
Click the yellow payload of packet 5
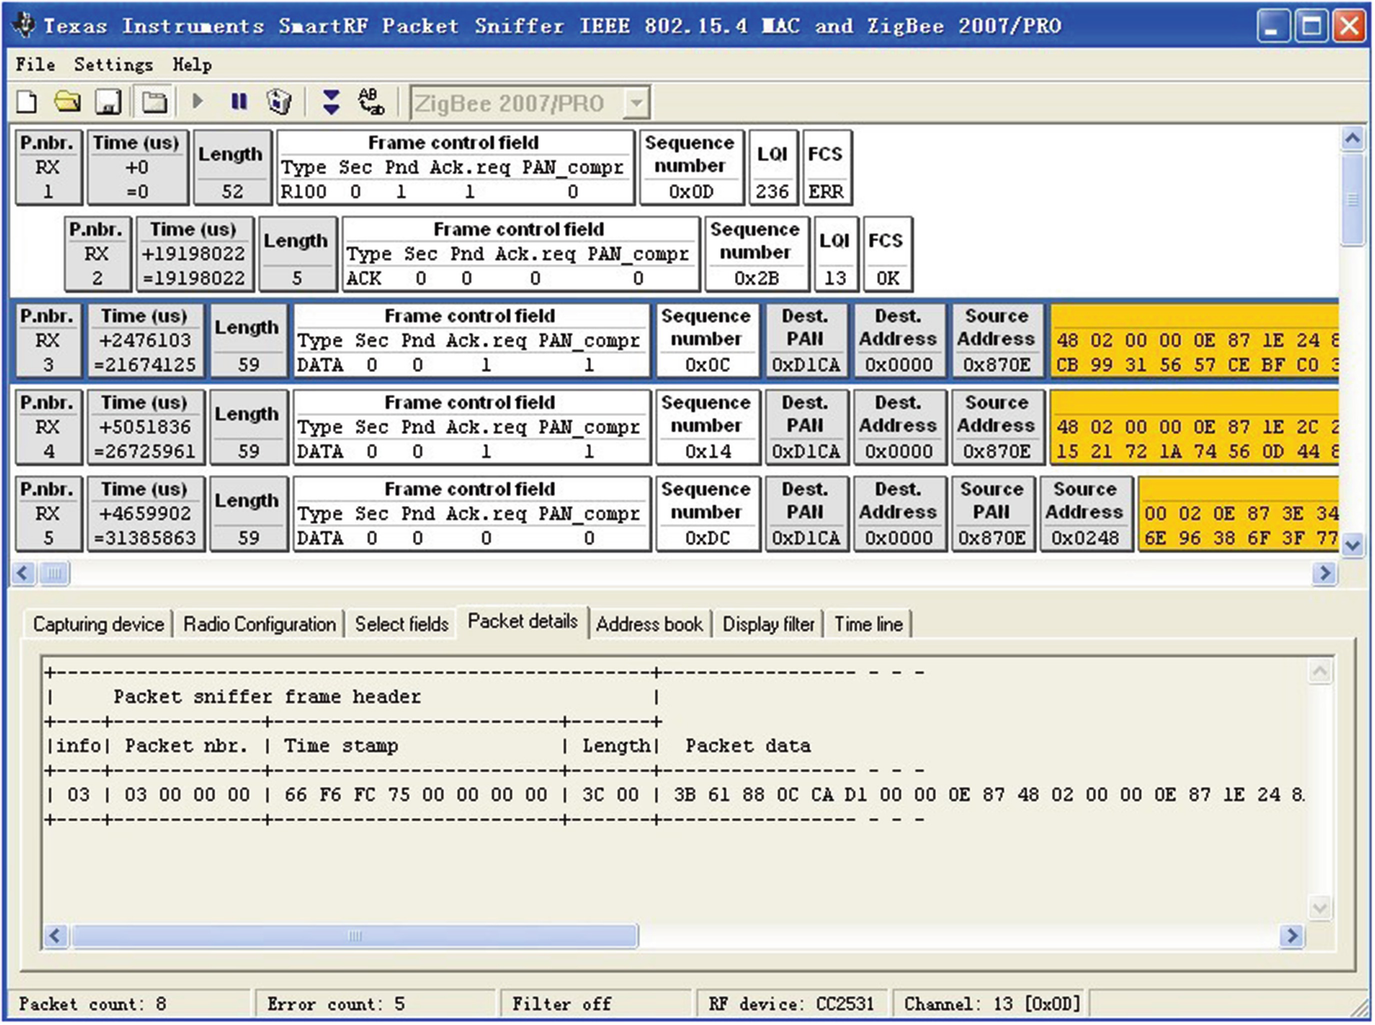point(1239,513)
